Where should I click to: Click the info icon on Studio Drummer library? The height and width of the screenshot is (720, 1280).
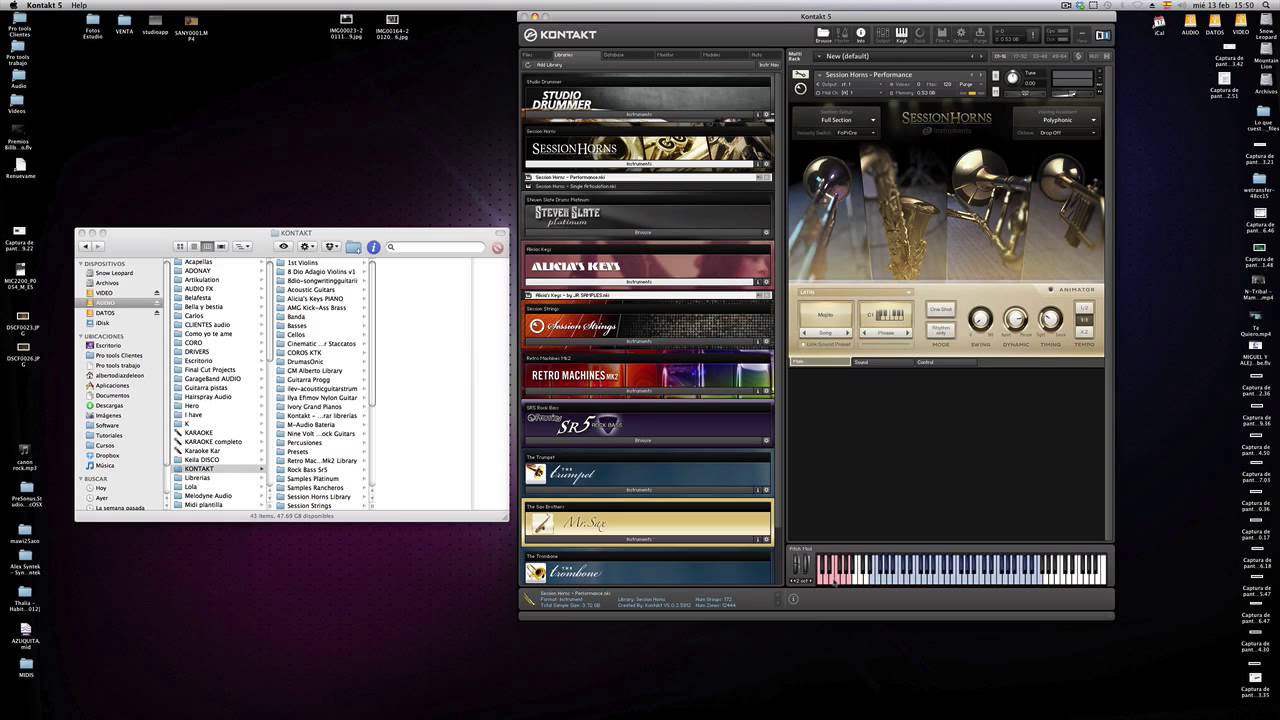click(758, 114)
